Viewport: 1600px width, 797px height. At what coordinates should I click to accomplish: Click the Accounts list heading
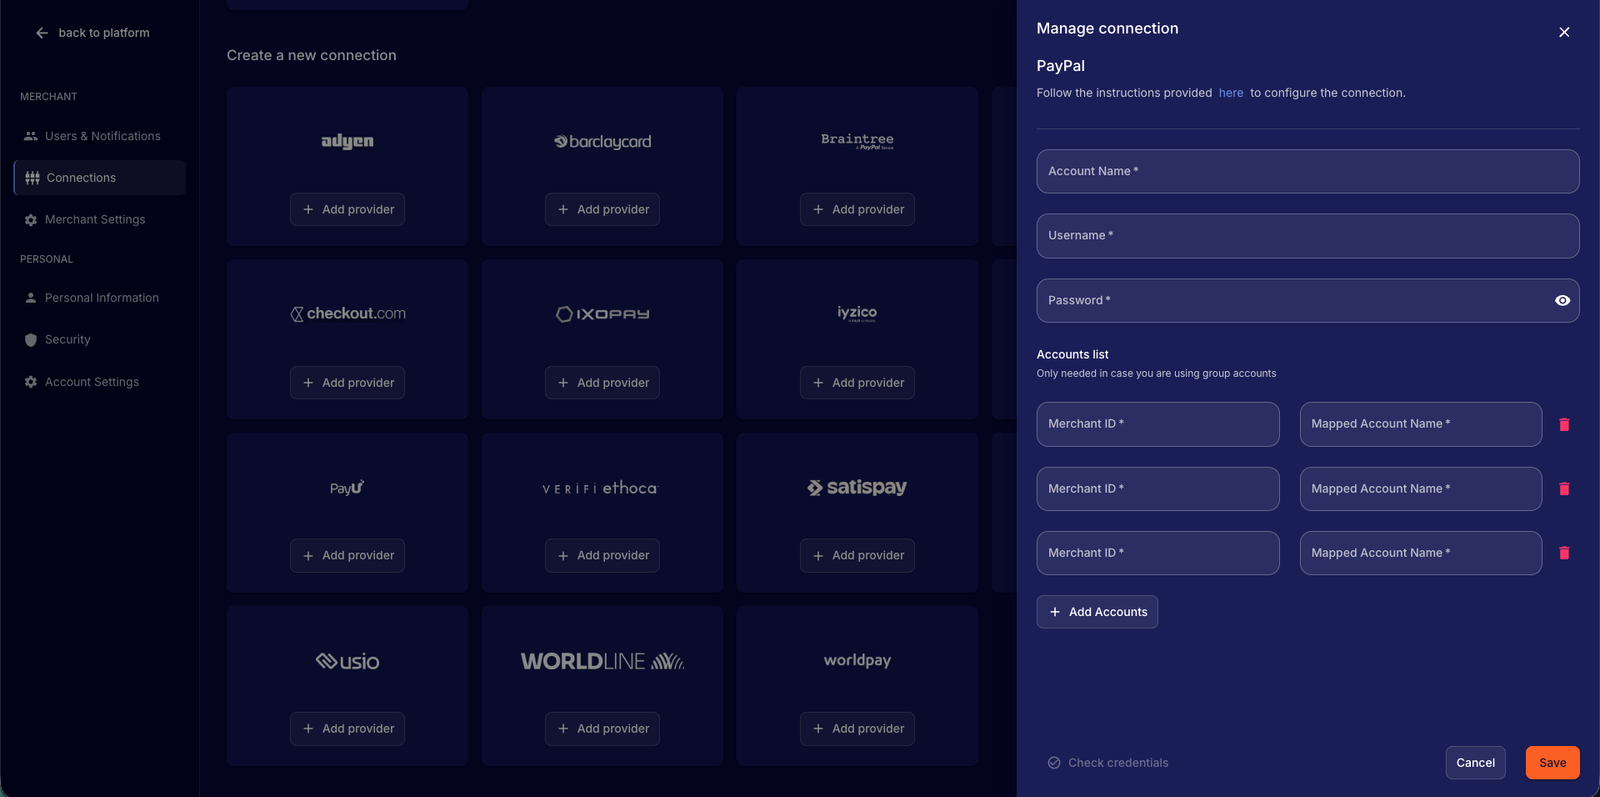(x=1072, y=355)
